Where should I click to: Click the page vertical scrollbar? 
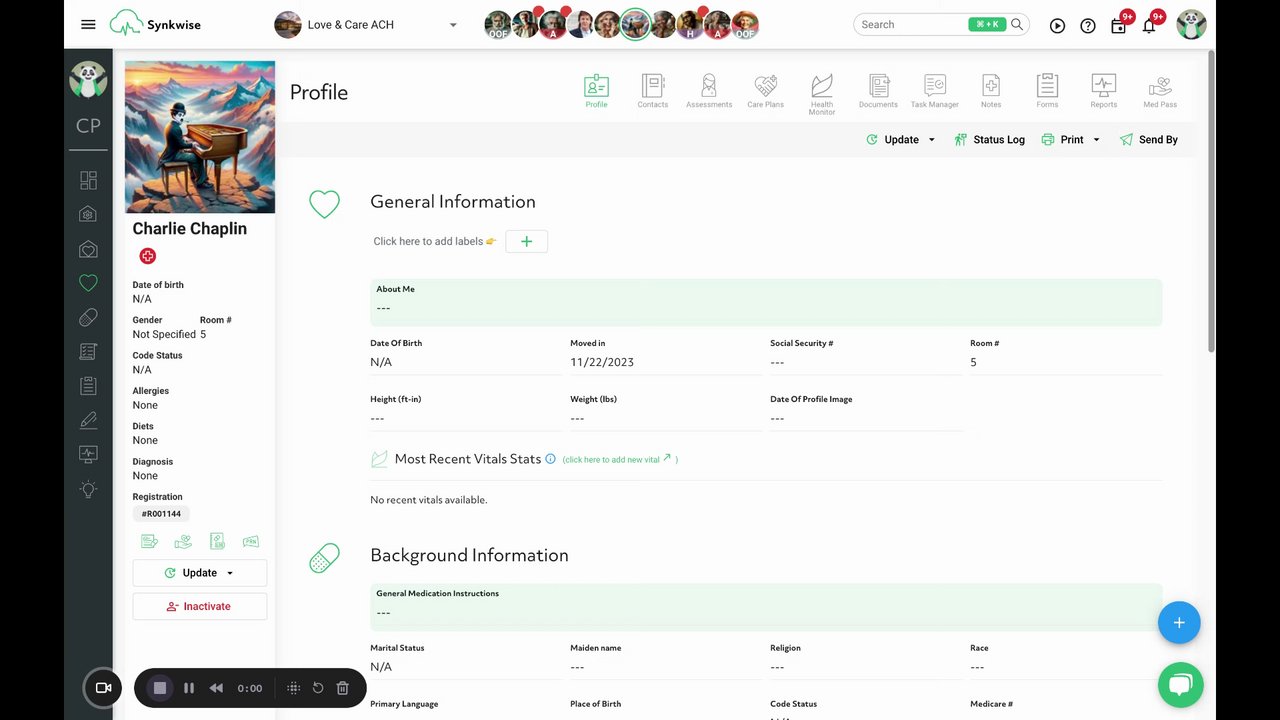[1211, 200]
